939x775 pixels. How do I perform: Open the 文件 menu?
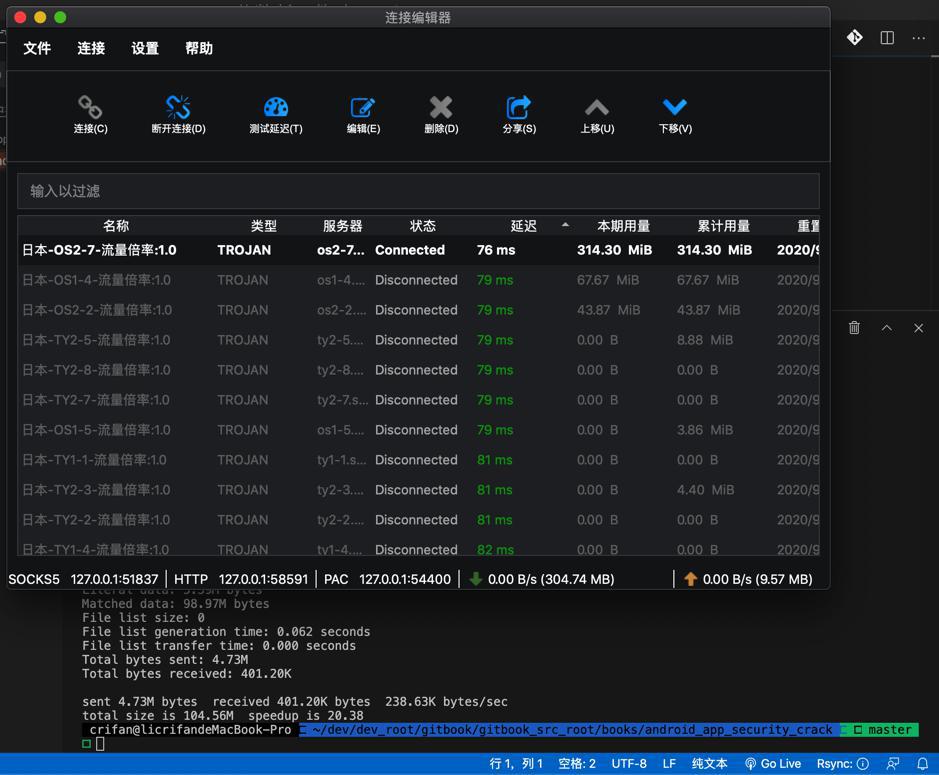click(37, 48)
